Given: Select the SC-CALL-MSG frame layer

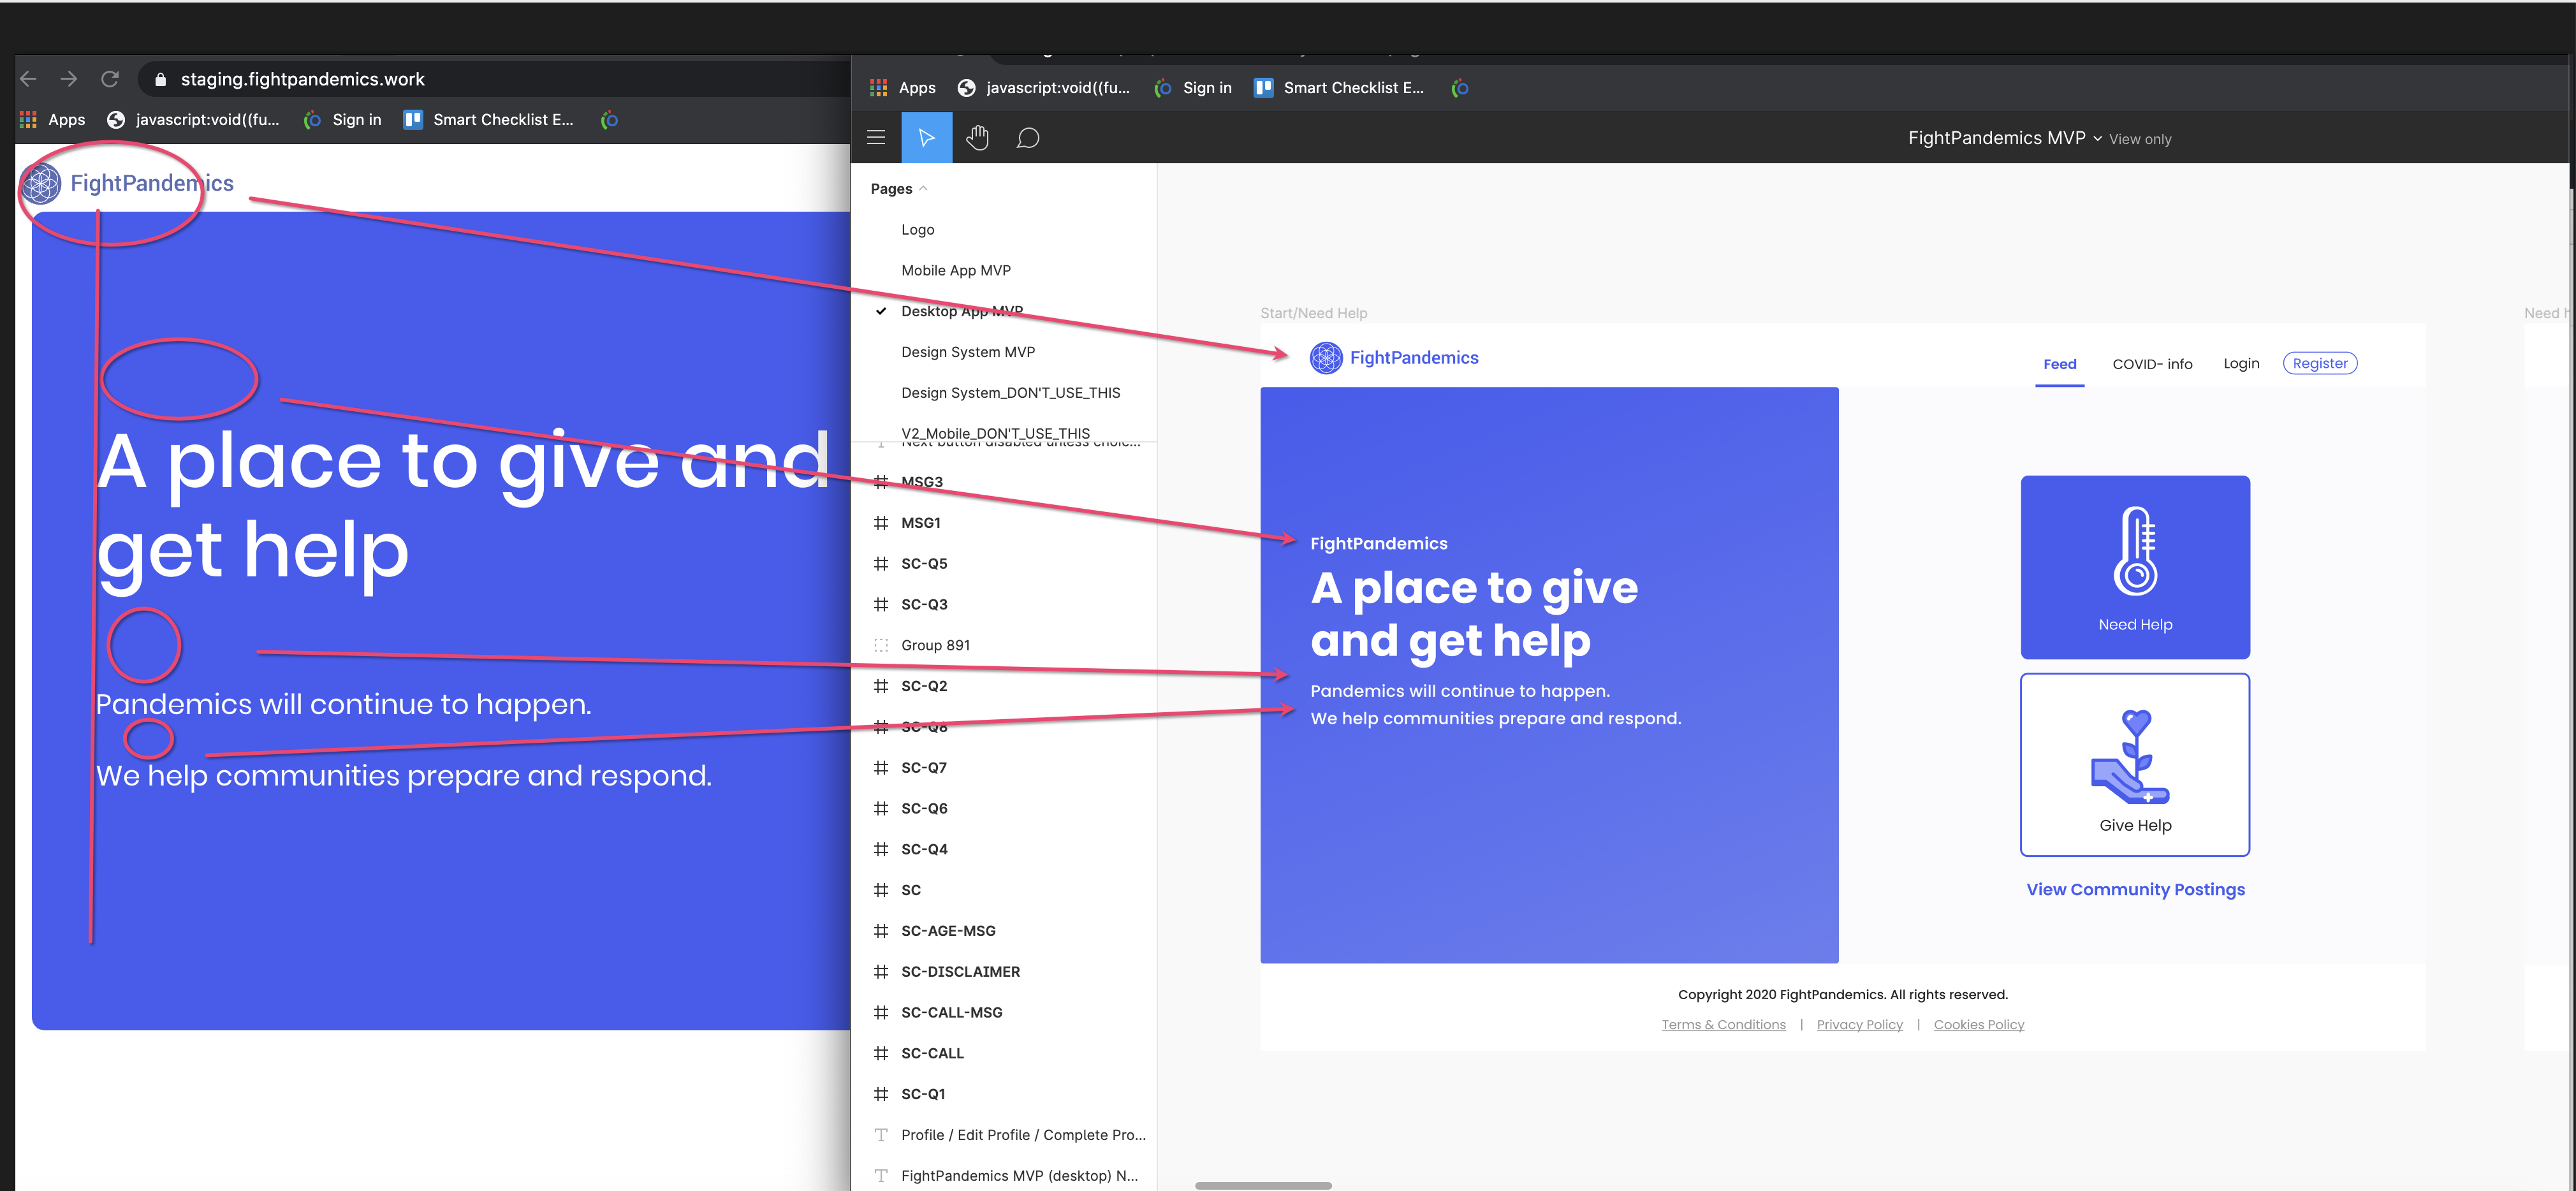Looking at the screenshot, I should [951, 1013].
